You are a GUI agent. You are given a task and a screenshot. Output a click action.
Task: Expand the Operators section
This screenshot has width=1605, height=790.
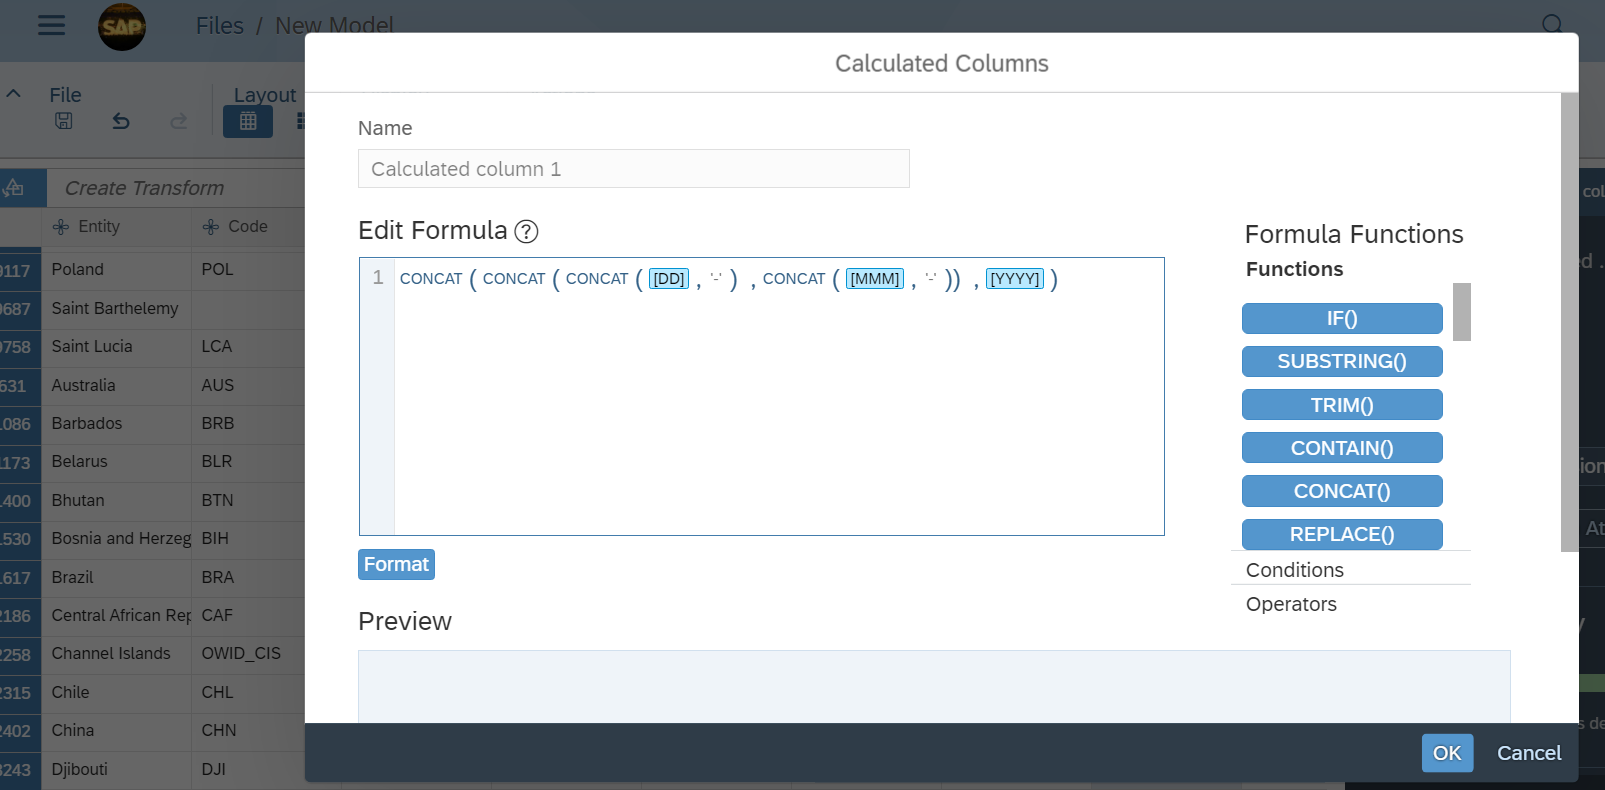click(x=1291, y=604)
